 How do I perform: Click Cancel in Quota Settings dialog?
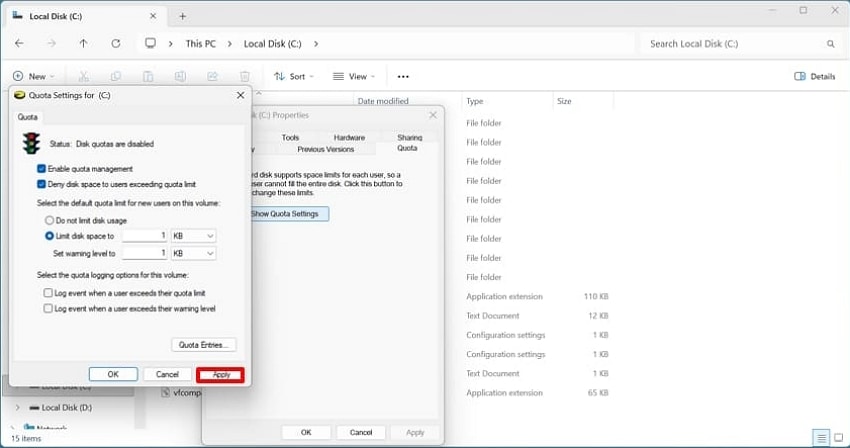[167, 374]
